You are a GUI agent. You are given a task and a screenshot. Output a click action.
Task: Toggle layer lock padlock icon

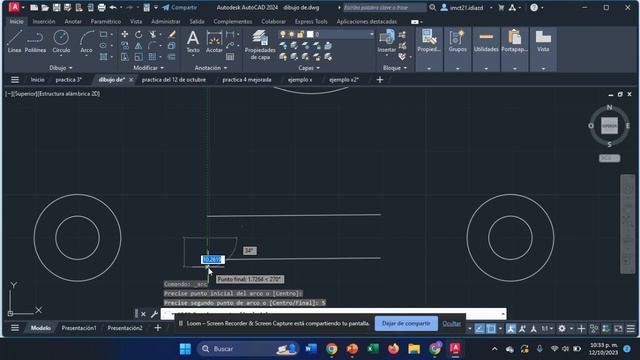coord(300,35)
